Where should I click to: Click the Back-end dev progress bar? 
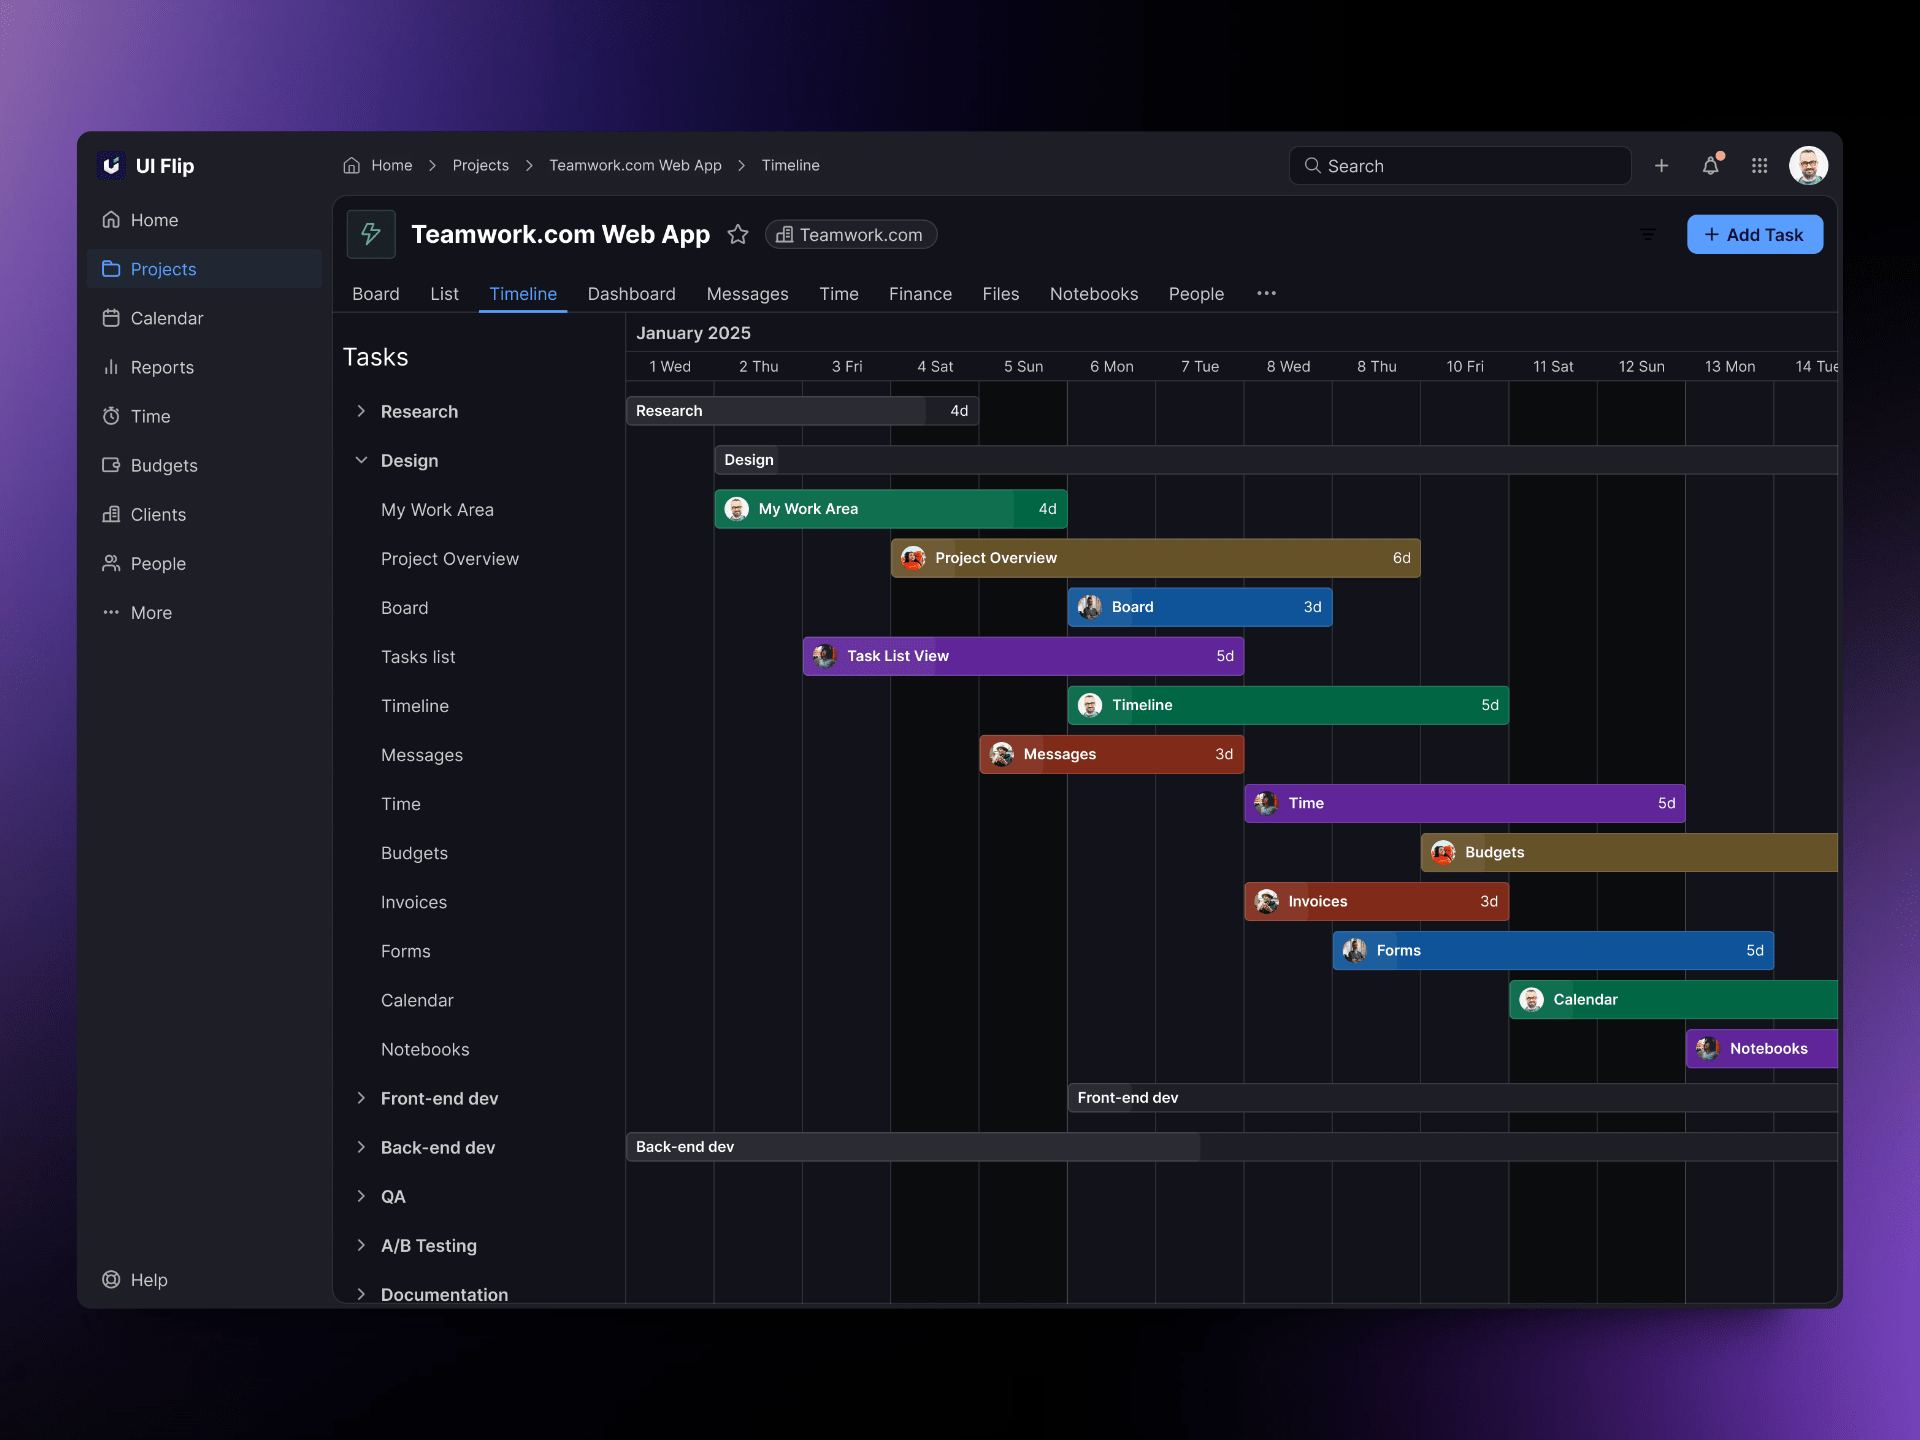[x=1231, y=1147]
